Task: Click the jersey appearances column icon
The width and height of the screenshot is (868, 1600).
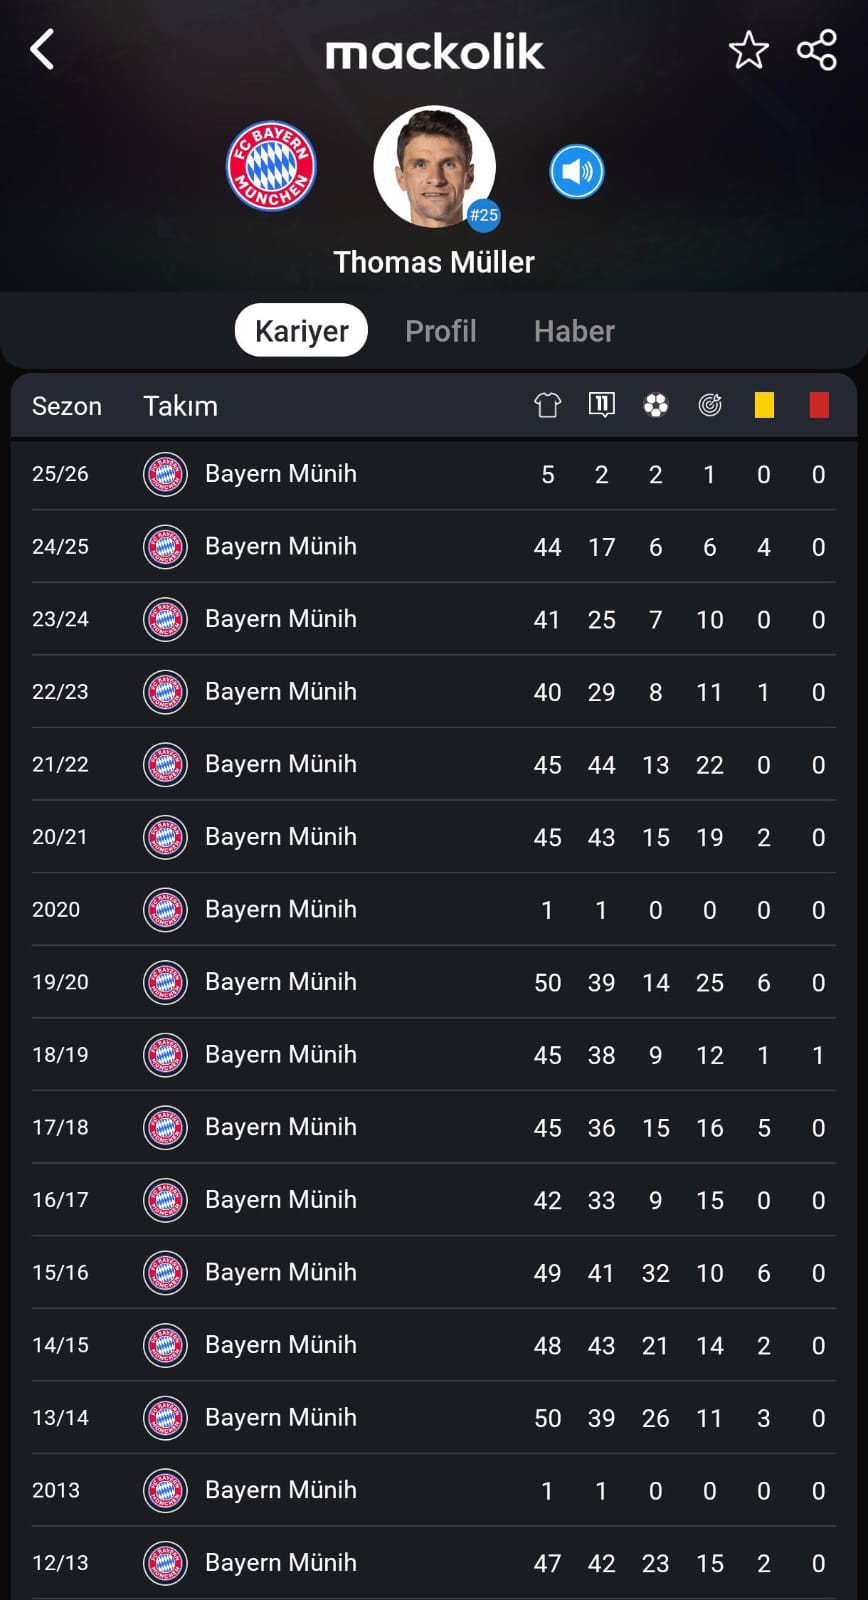Action: [x=547, y=405]
